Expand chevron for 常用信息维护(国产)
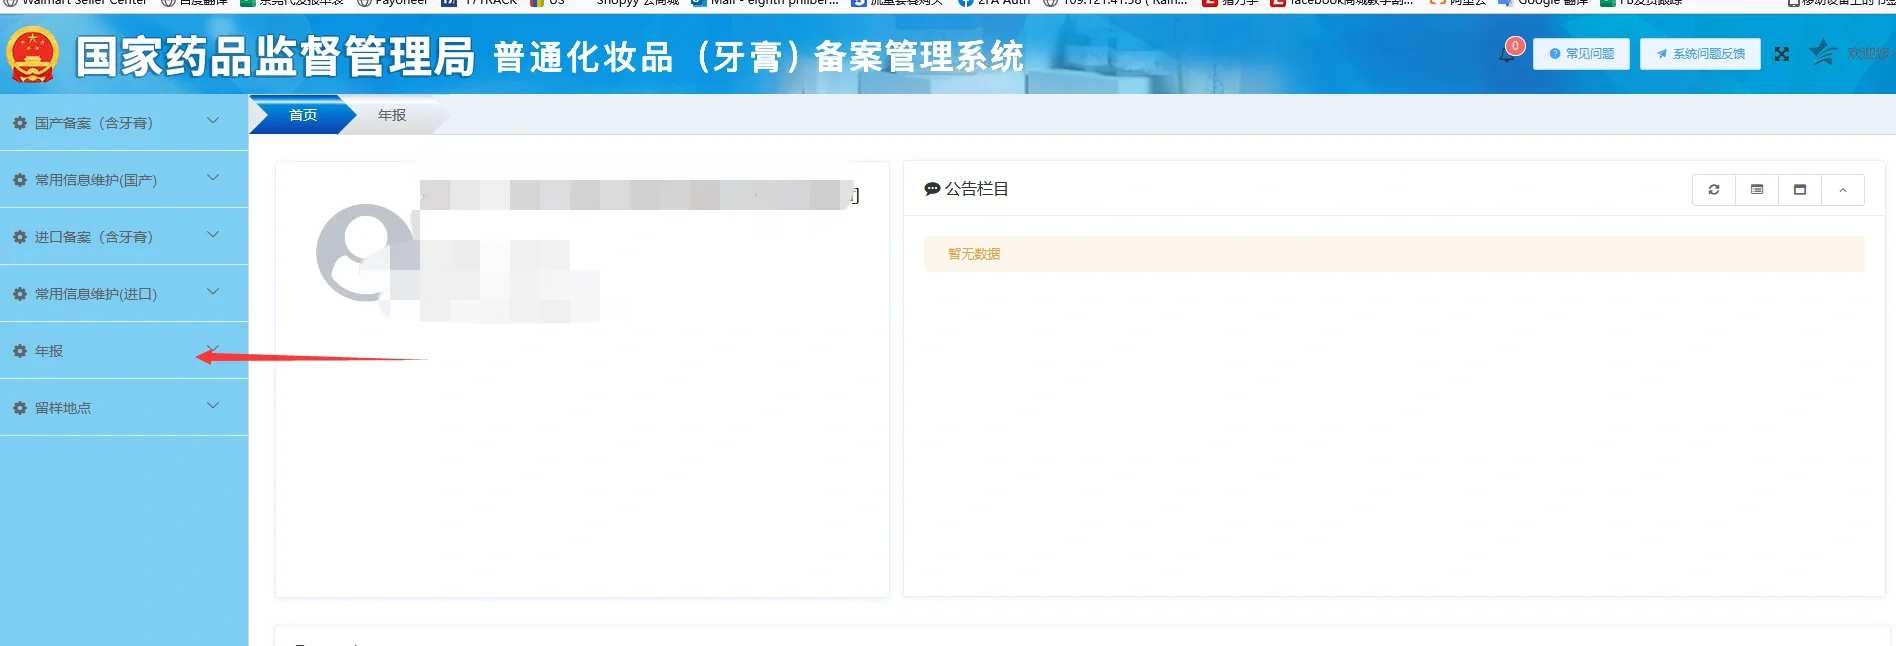This screenshot has height=646, width=1896. (213, 178)
